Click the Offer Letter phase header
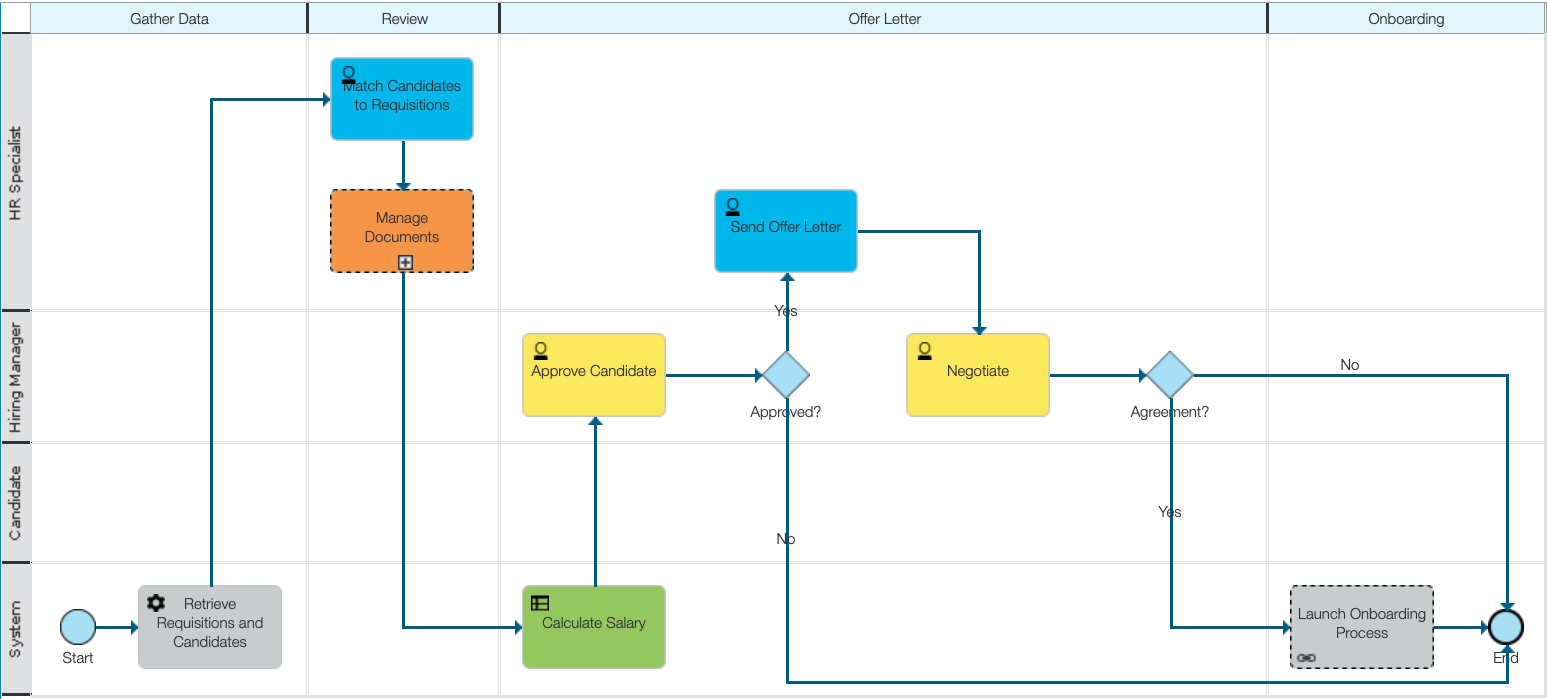The height and width of the screenshot is (699, 1547). click(x=884, y=18)
